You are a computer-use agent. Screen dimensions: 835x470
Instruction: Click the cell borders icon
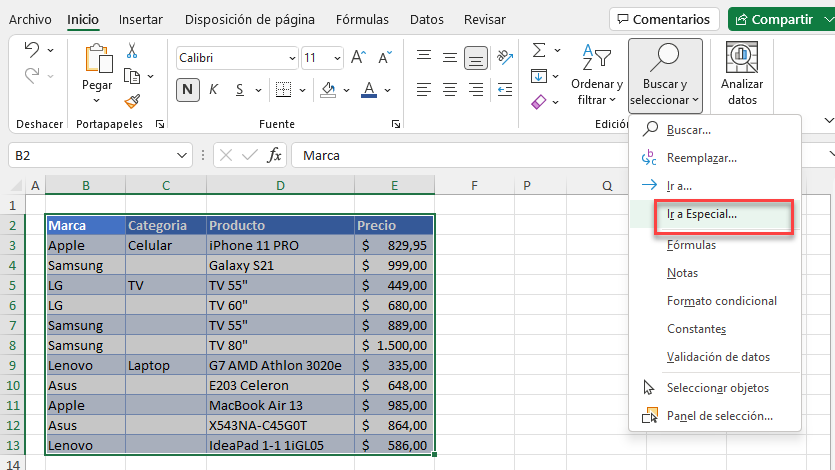click(283, 90)
